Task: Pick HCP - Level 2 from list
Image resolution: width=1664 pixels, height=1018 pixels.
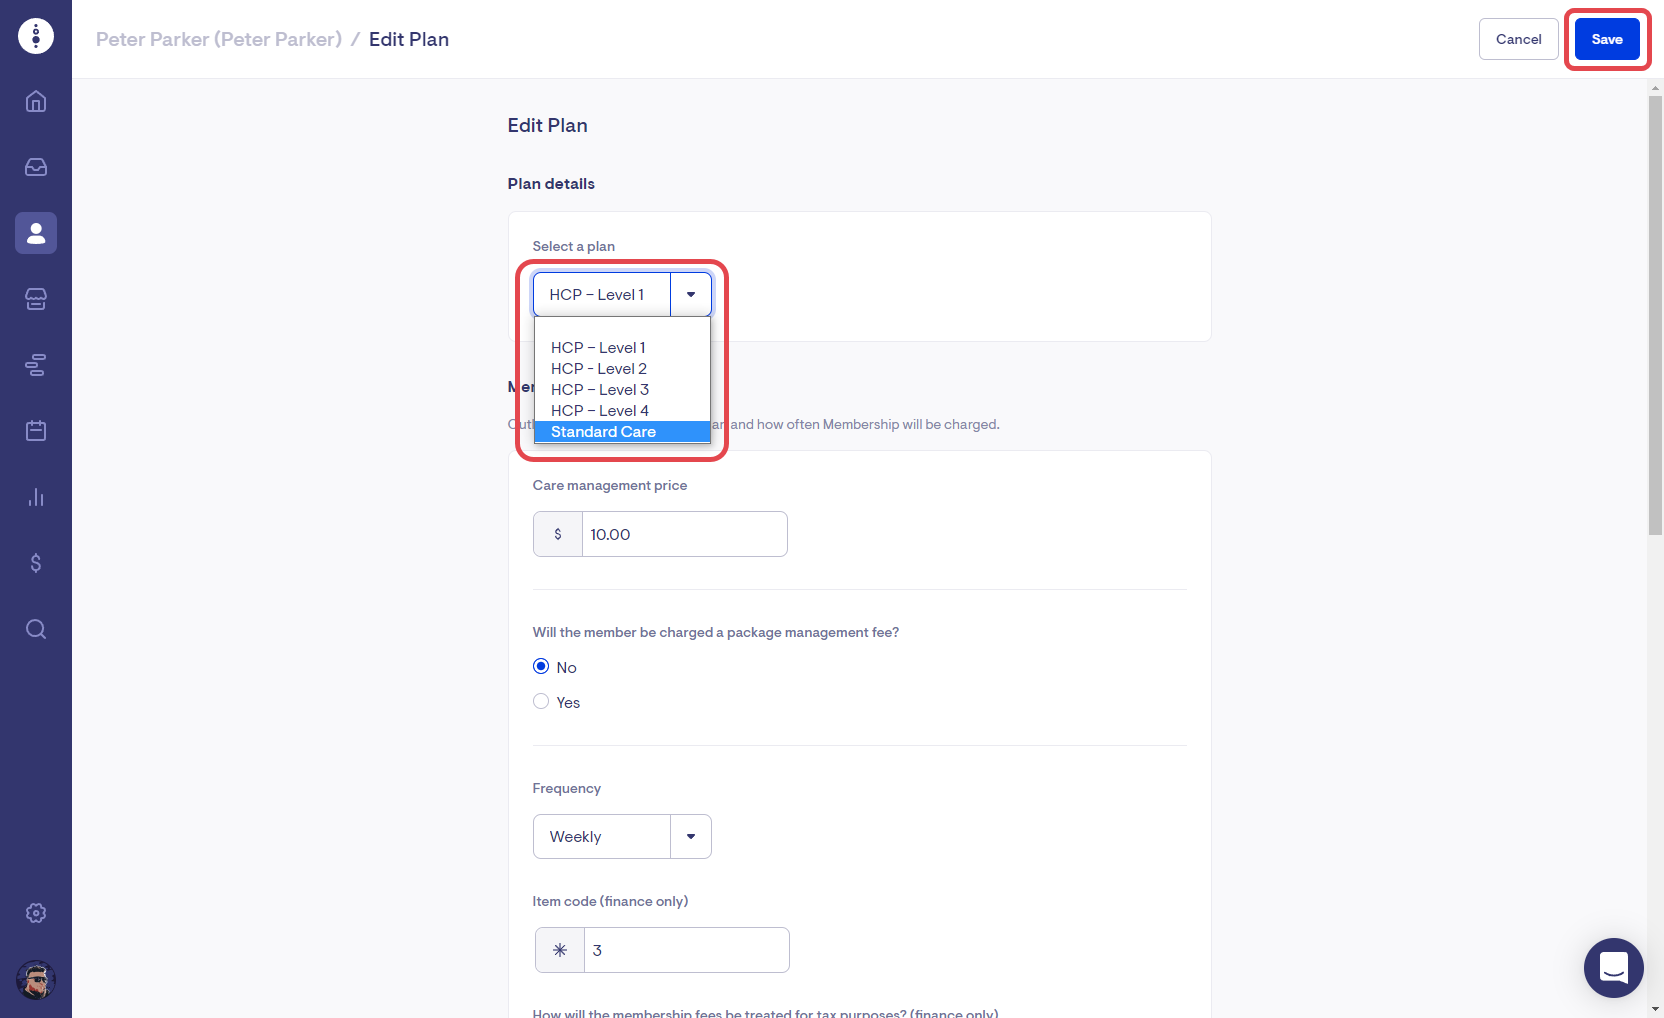Action: (599, 369)
